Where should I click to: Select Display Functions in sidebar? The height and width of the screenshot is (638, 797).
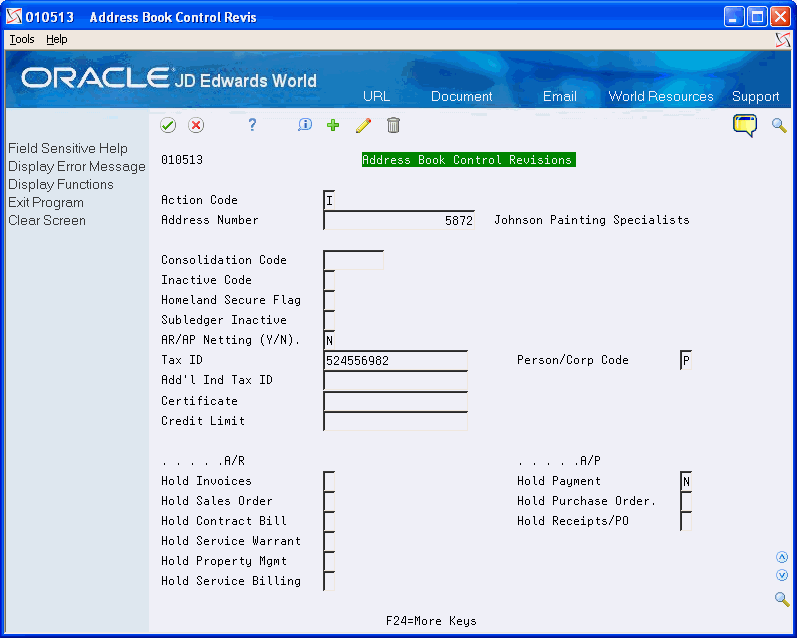tap(60, 185)
